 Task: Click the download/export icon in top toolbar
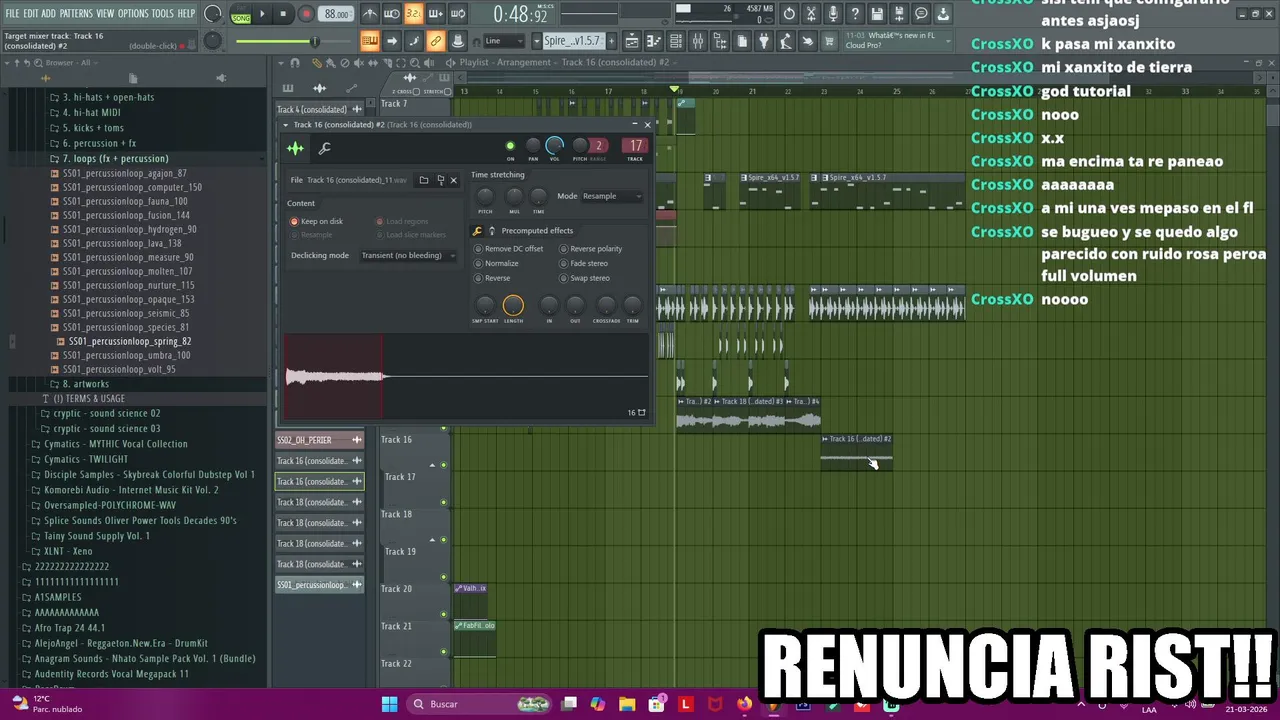pos(943,14)
